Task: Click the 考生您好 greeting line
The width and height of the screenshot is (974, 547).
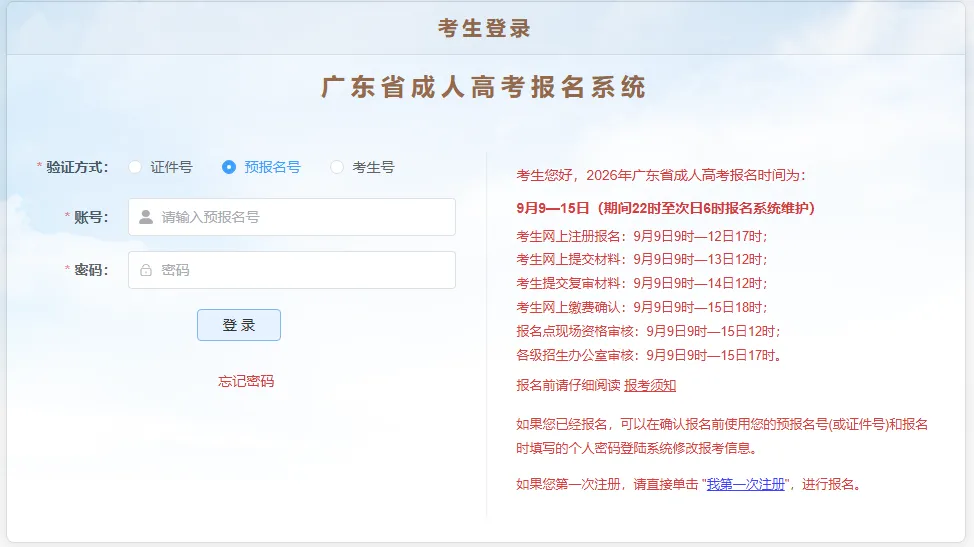Action: pyautogui.click(x=661, y=175)
